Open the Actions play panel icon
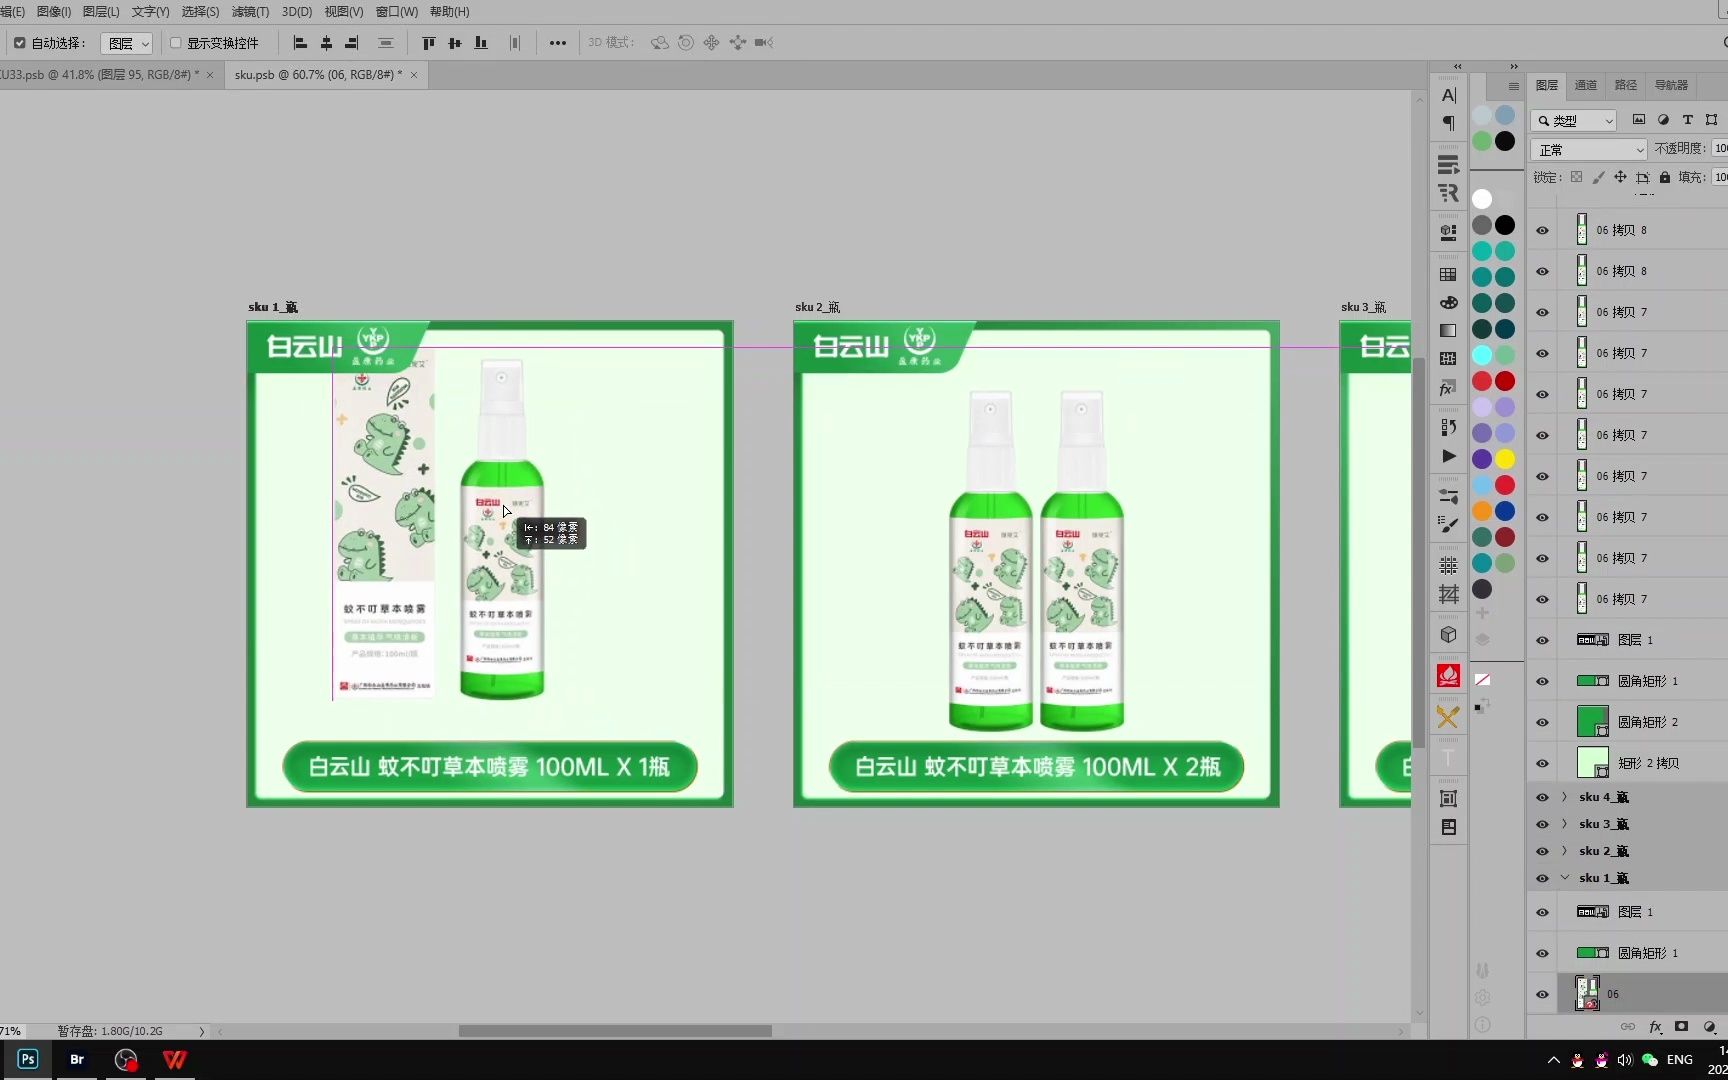The width and height of the screenshot is (1728, 1080). pyautogui.click(x=1448, y=456)
